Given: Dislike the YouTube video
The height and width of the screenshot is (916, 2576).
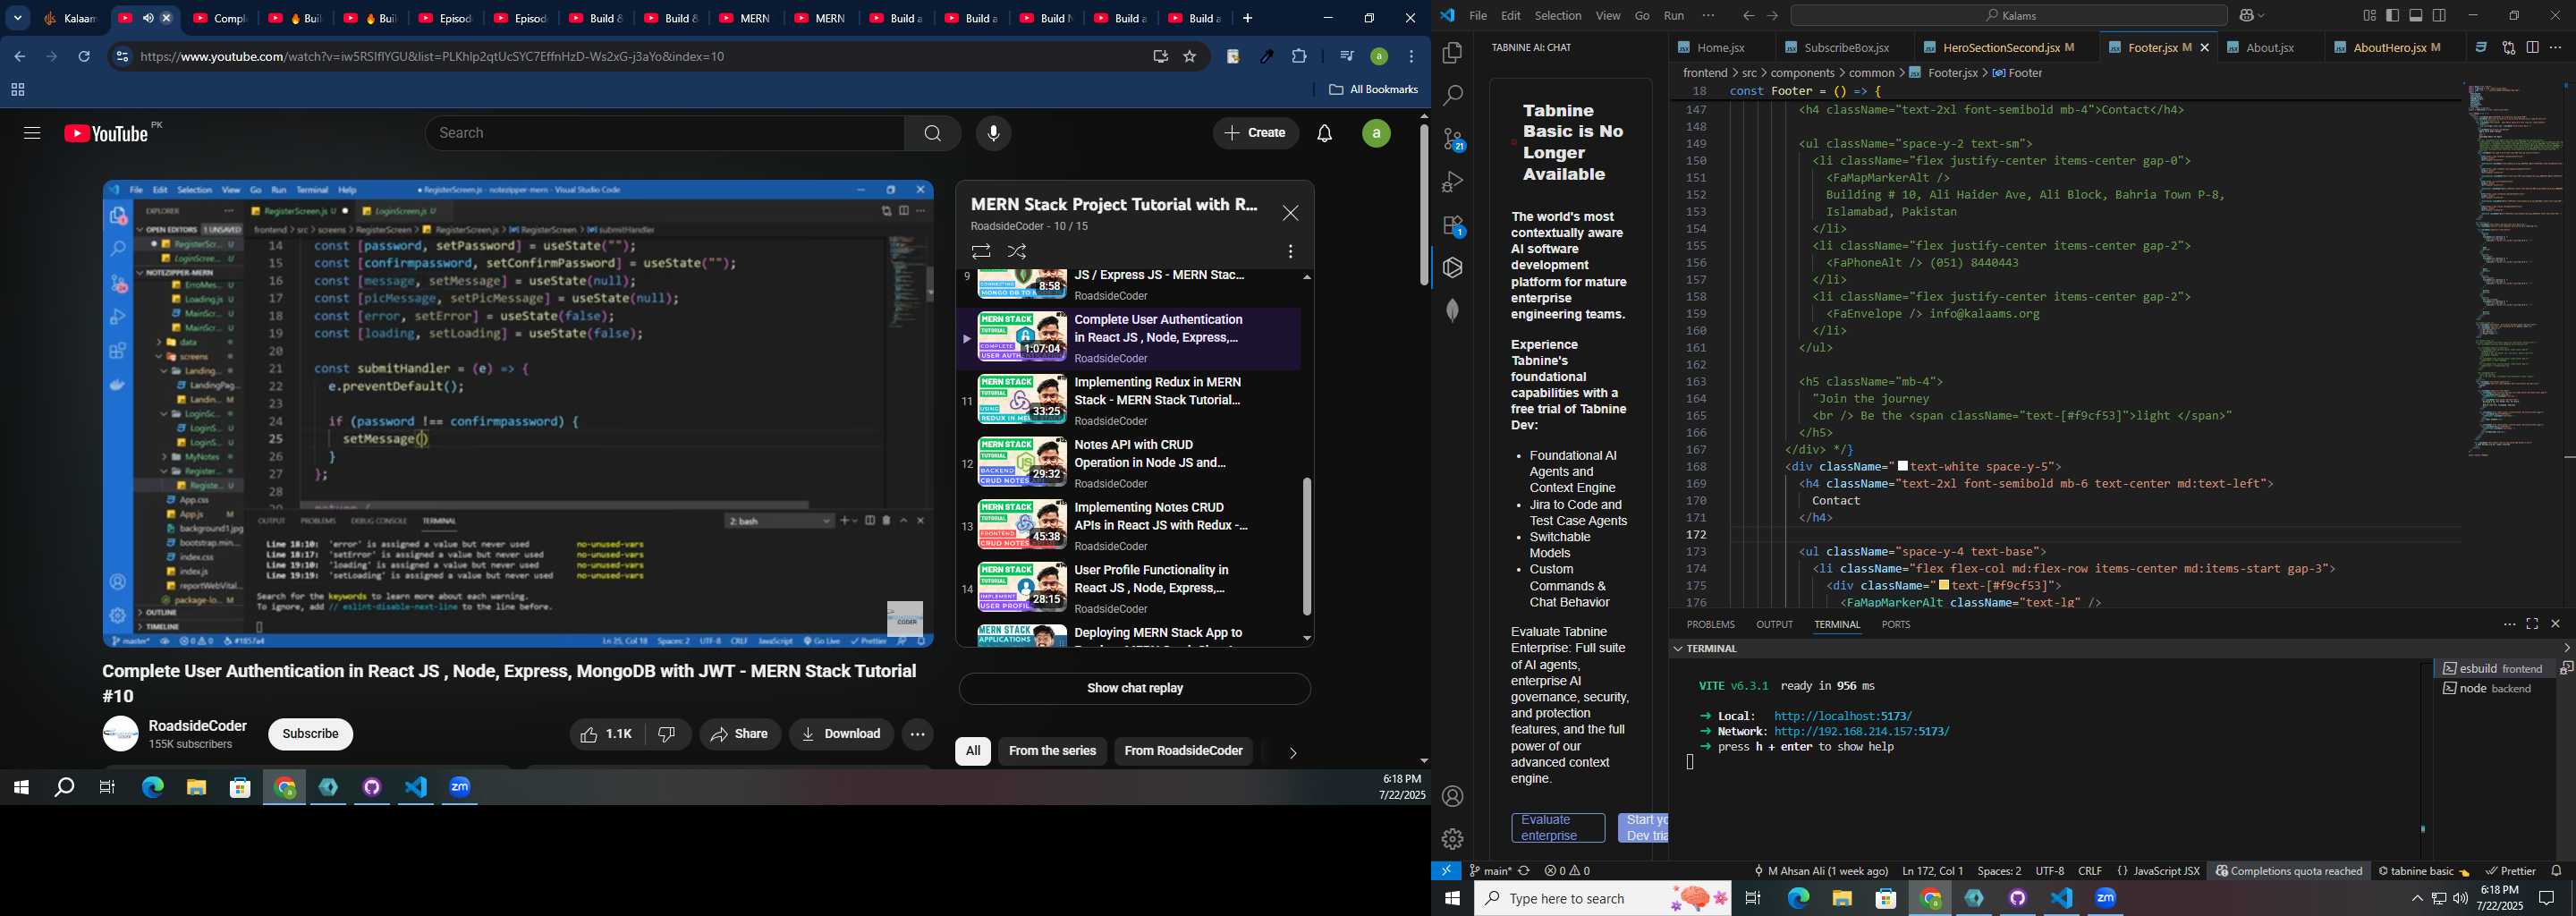Looking at the screenshot, I should pos(667,734).
